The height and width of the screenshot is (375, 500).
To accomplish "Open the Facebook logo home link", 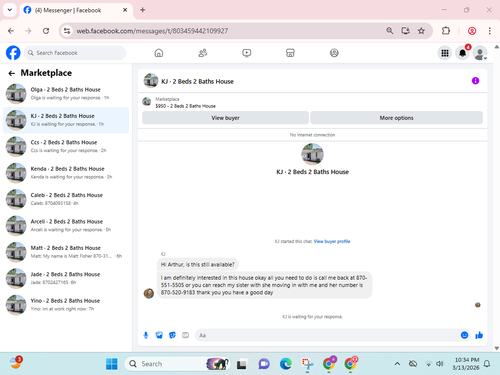I will click(x=13, y=53).
